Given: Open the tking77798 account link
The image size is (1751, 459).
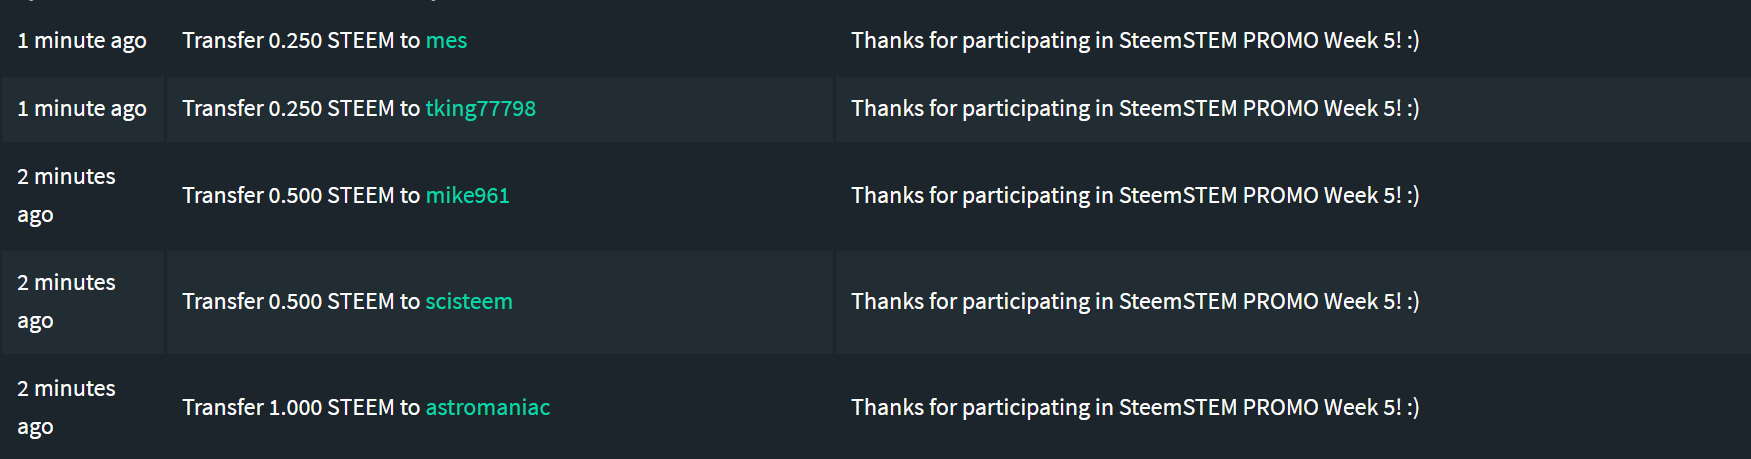Looking at the screenshot, I should (x=481, y=109).
